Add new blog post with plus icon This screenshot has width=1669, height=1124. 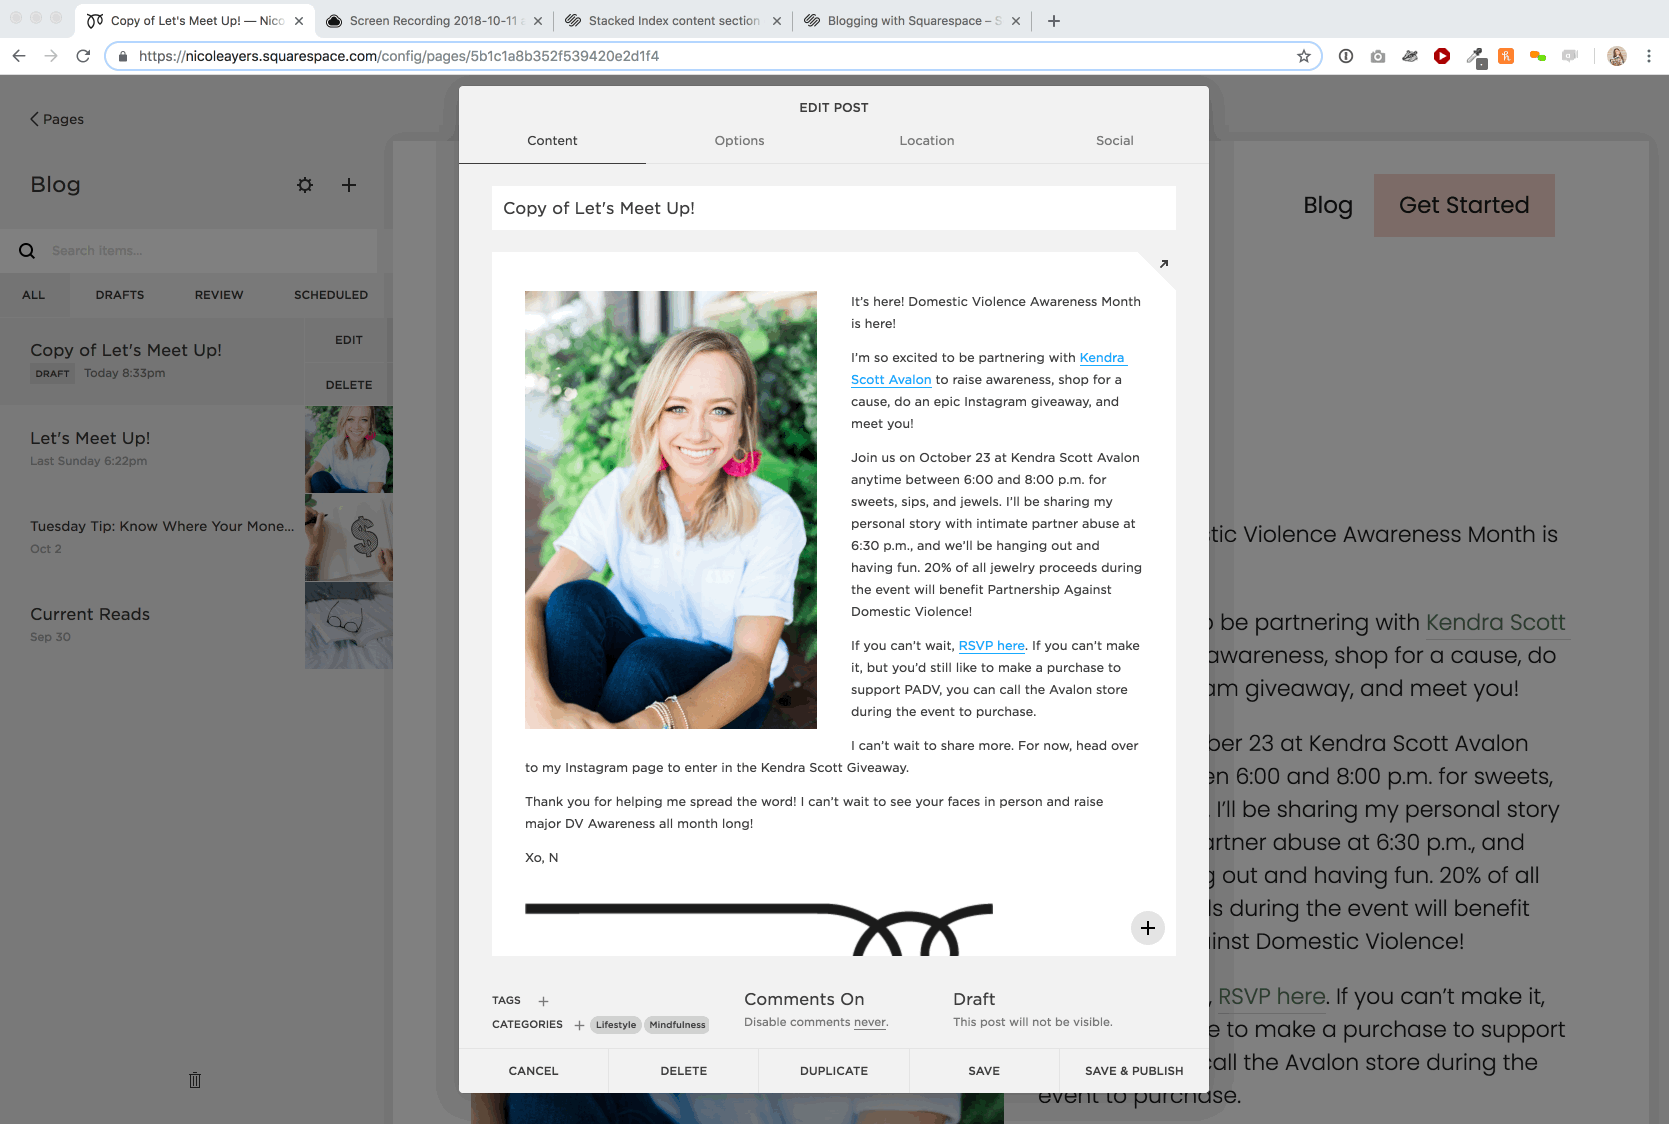tap(349, 185)
